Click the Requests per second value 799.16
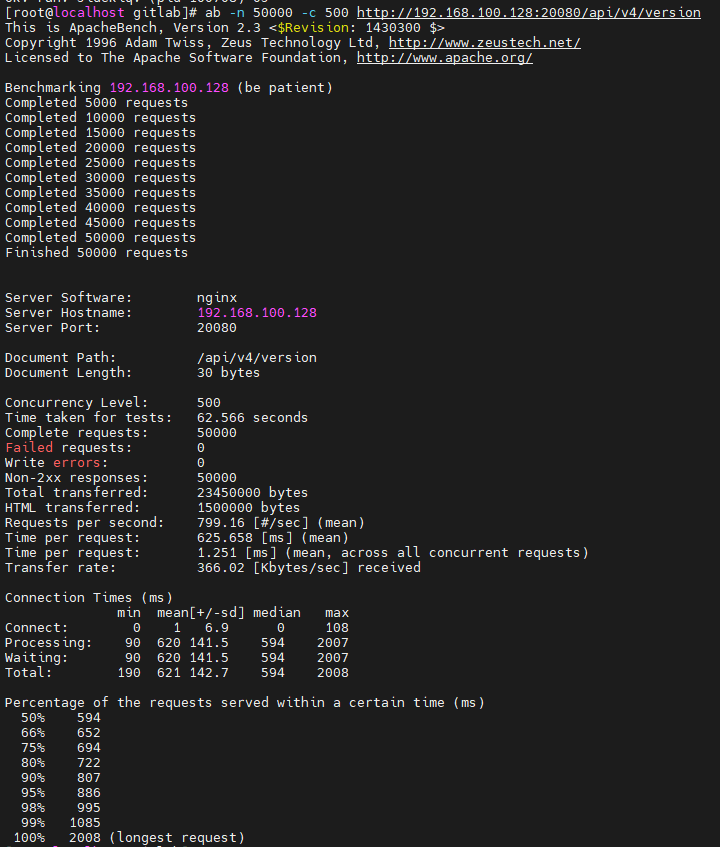The height and width of the screenshot is (847, 720). [221, 523]
